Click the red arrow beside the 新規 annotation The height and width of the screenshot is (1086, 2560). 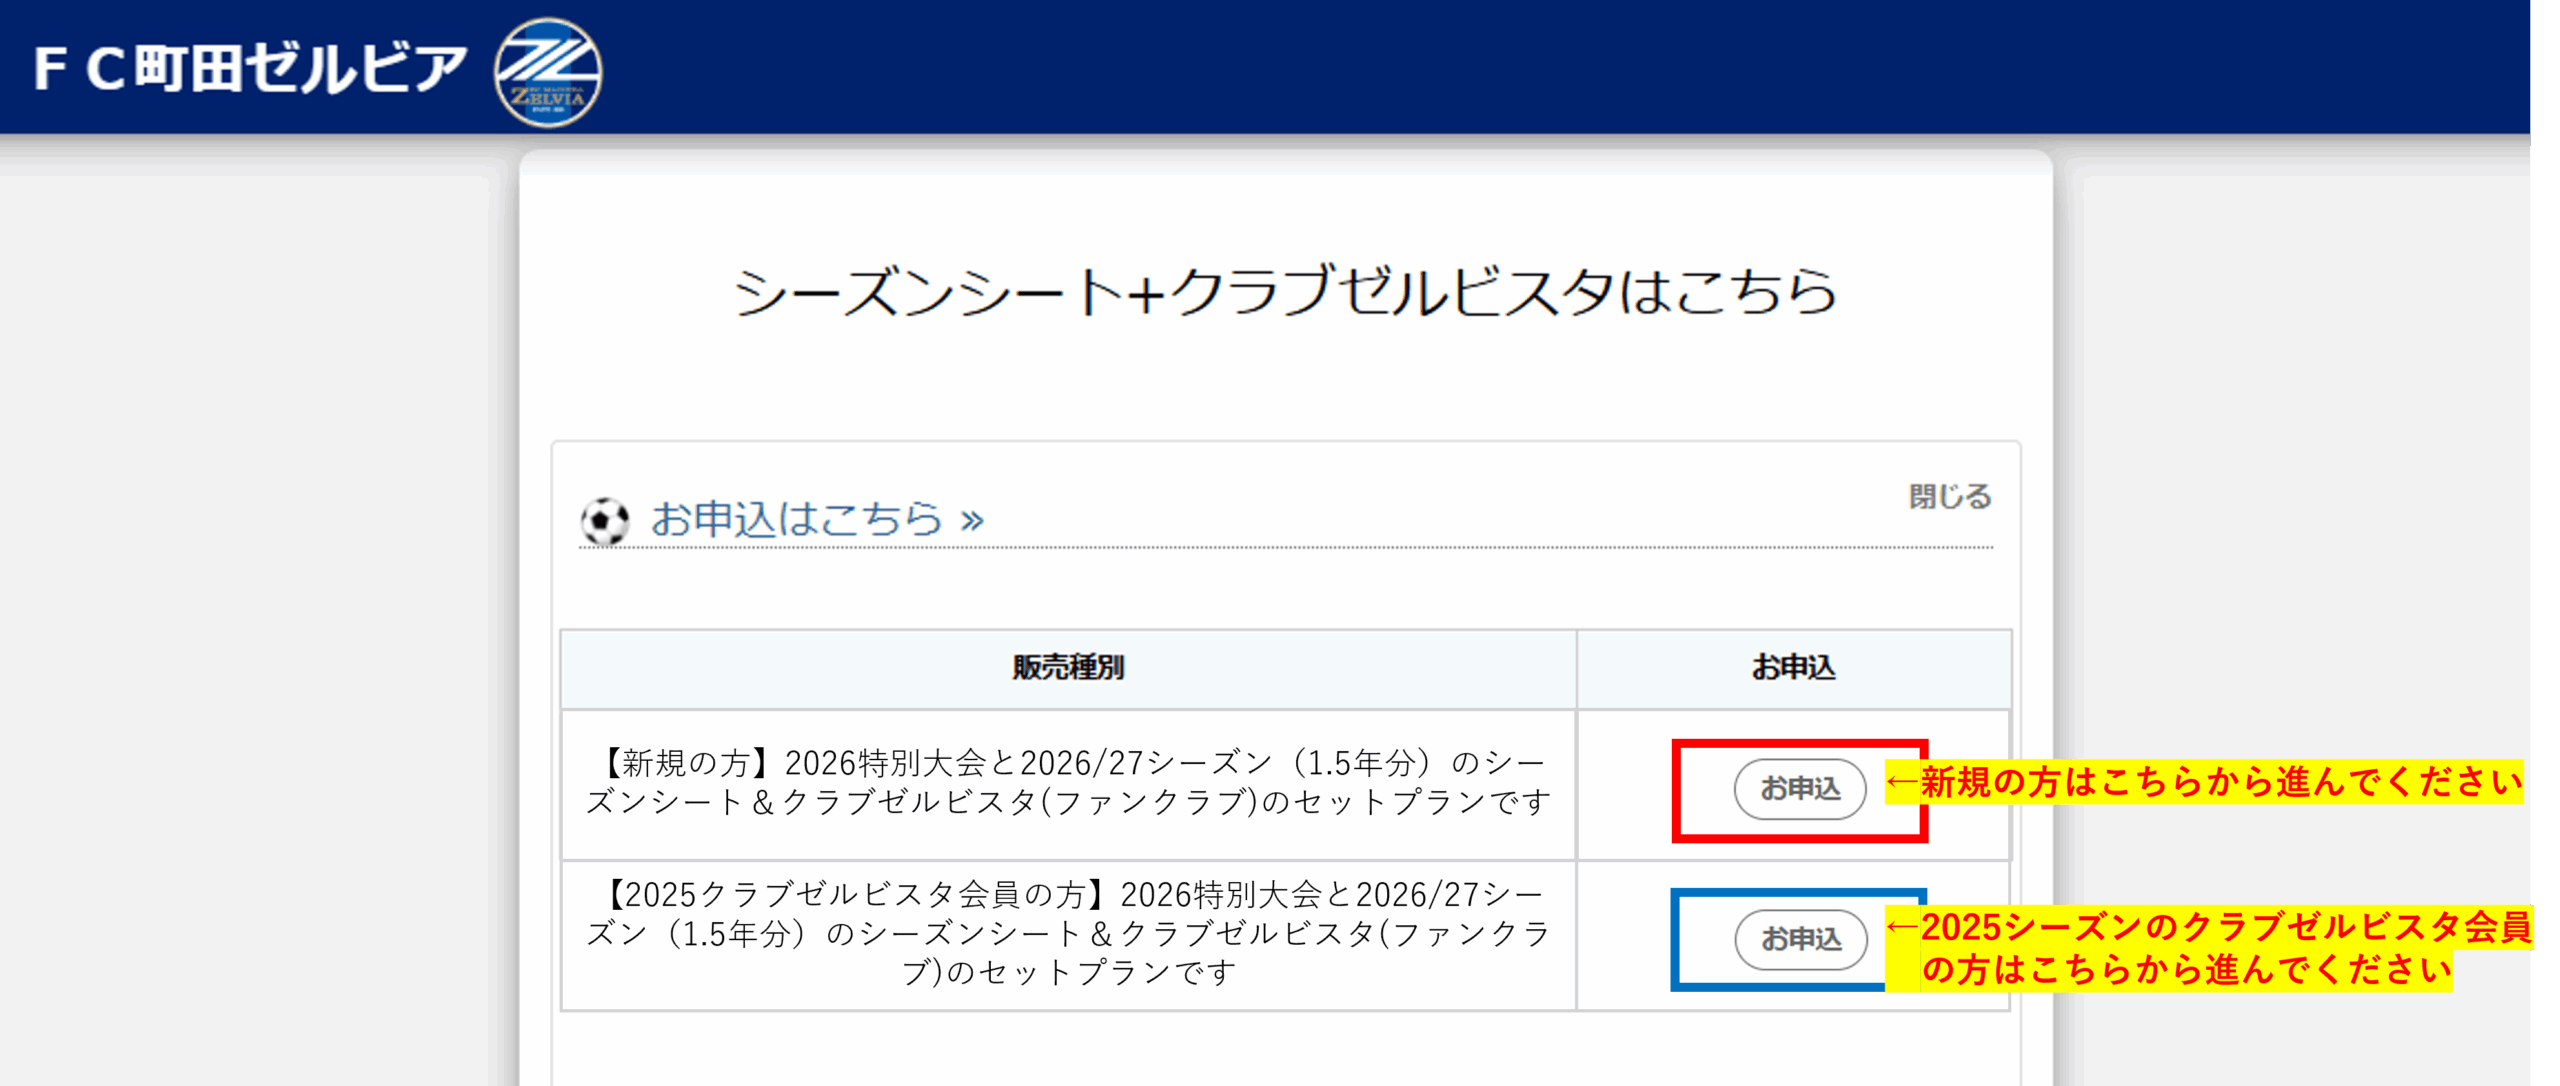click(1901, 781)
